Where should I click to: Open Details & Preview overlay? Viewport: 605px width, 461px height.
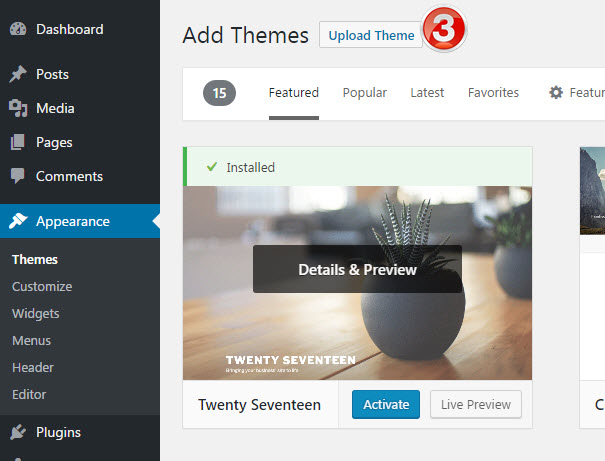(x=357, y=269)
